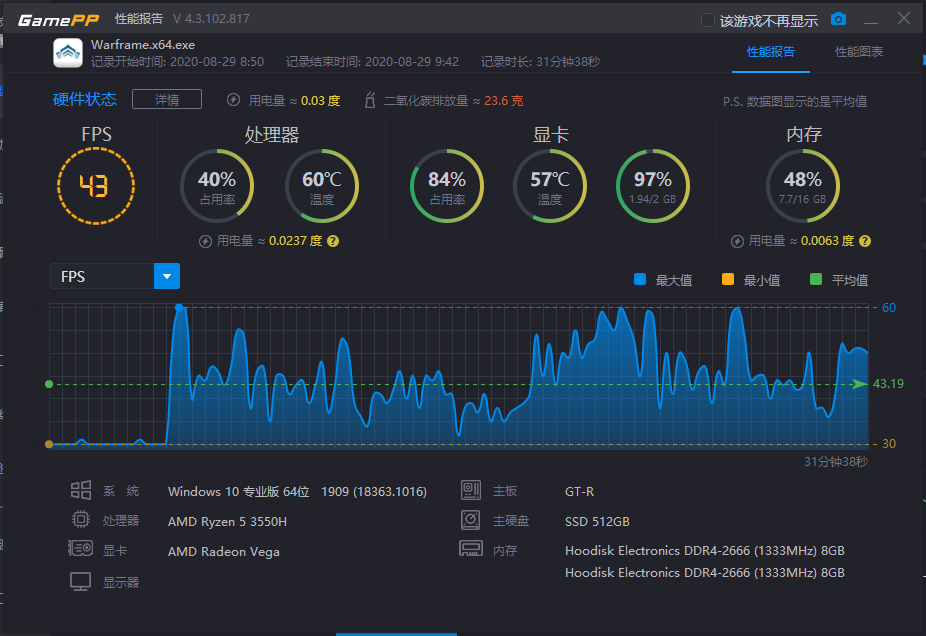The image size is (926, 636).
Task: Click the AMD Ryzen 5 3550H text
Action: coord(227,521)
